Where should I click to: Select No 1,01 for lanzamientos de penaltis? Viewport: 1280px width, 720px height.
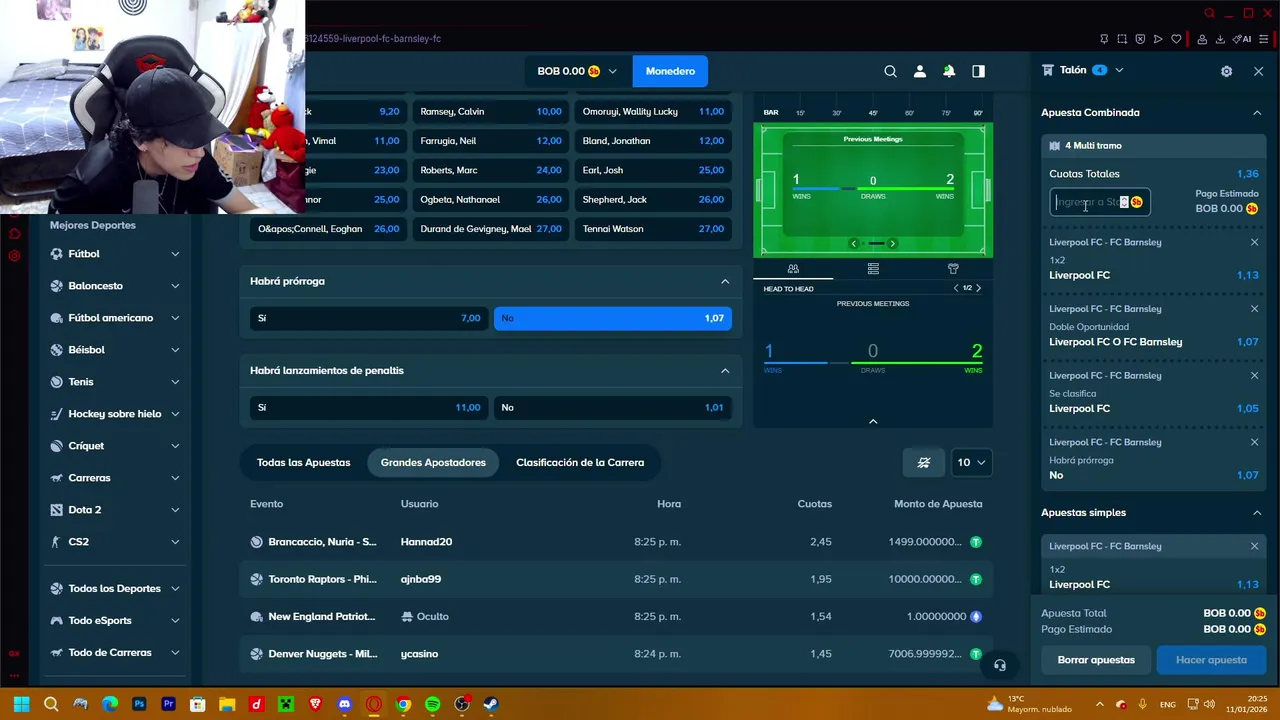(x=613, y=407)
